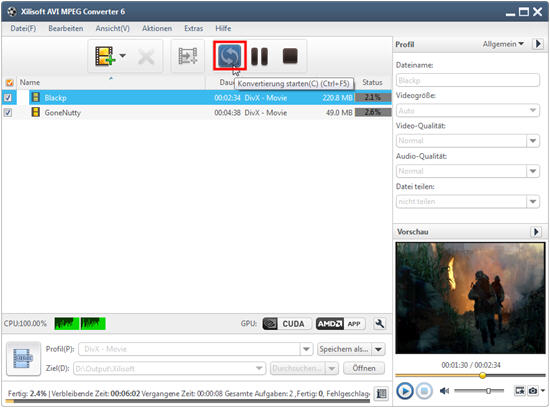Screen dimensions: 550x408
Task: Uncheck the GoneNutty file checkbox
Action: (x=8, y=113)
